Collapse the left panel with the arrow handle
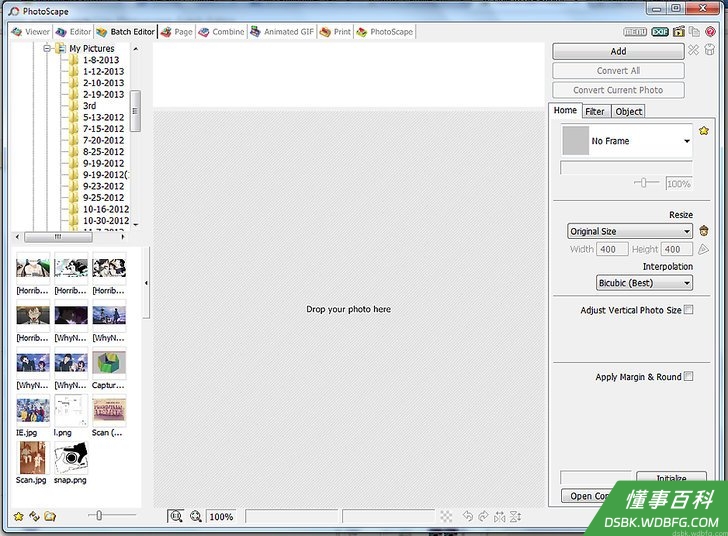Viewport: 728px width, 536px height. click(x=146, y=282)
